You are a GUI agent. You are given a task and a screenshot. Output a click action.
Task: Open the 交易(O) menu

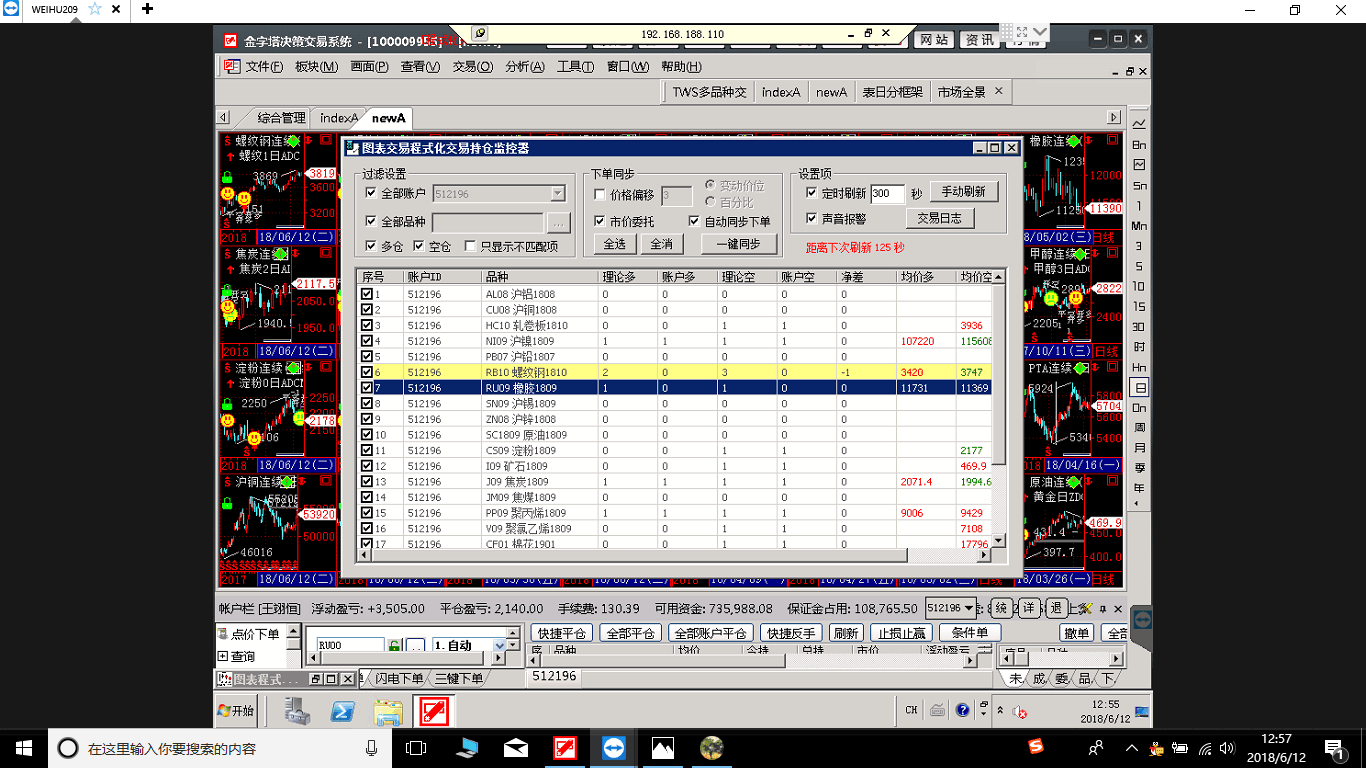pyautogui.click(x=472, y=67)
